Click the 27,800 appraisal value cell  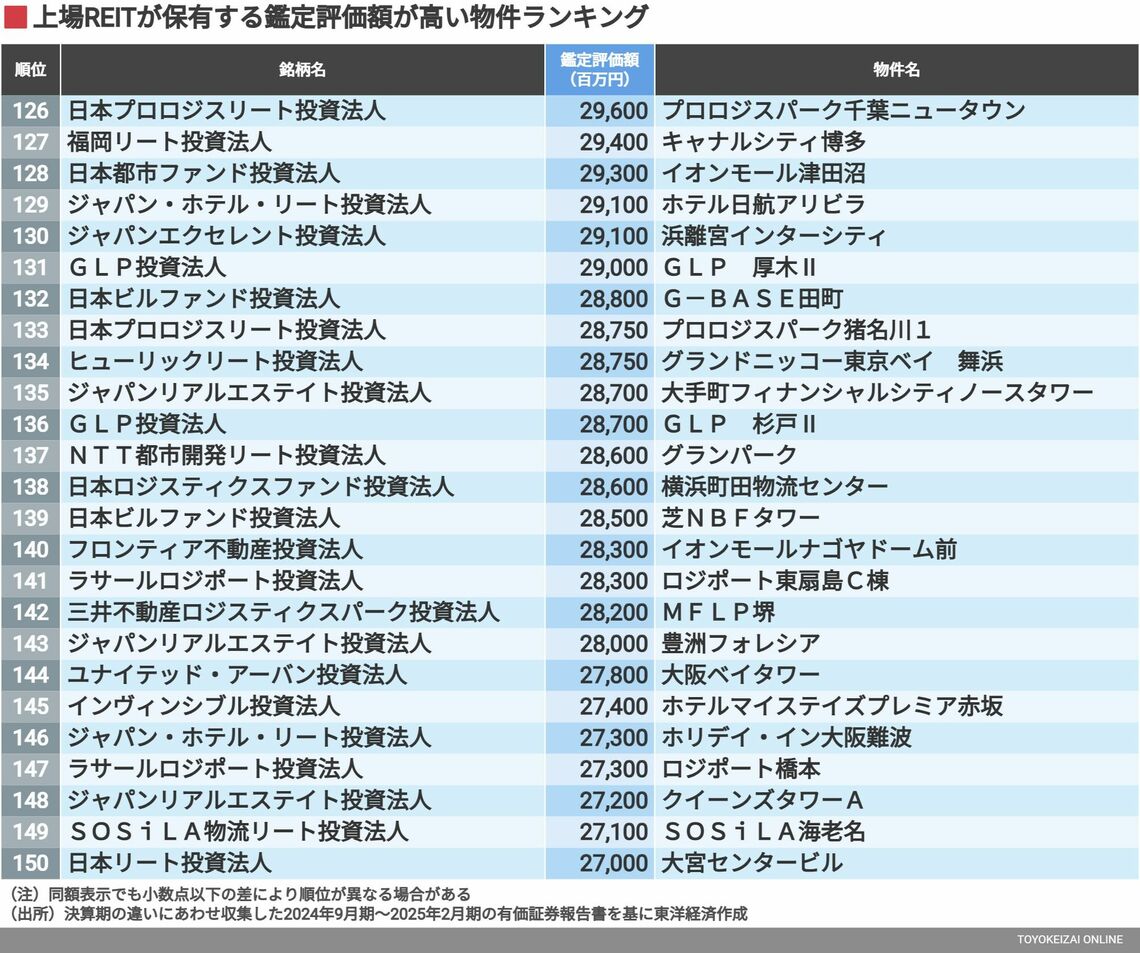[x=613, y=674]
